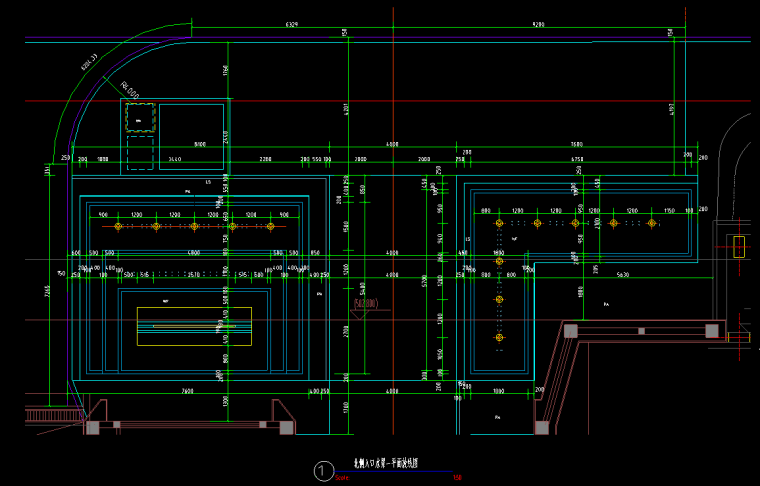Select the R4.000 radius label
Image resolution: width=760 pixels, height=486 pixels.
tap(130, 89)
